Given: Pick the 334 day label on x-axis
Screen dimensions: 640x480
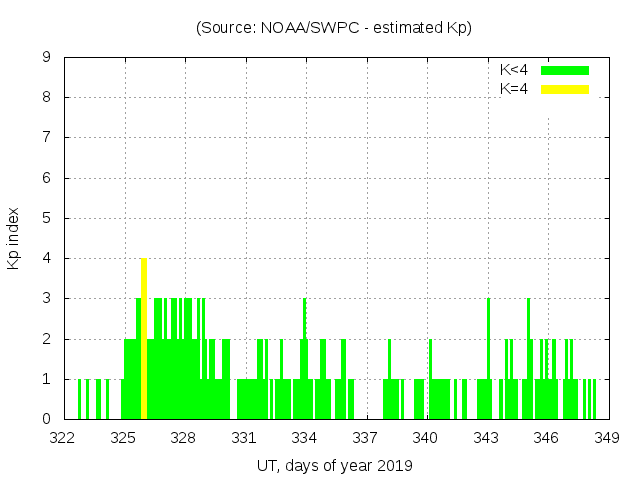Looking at the screenshot, I should (x=305, y=437).
